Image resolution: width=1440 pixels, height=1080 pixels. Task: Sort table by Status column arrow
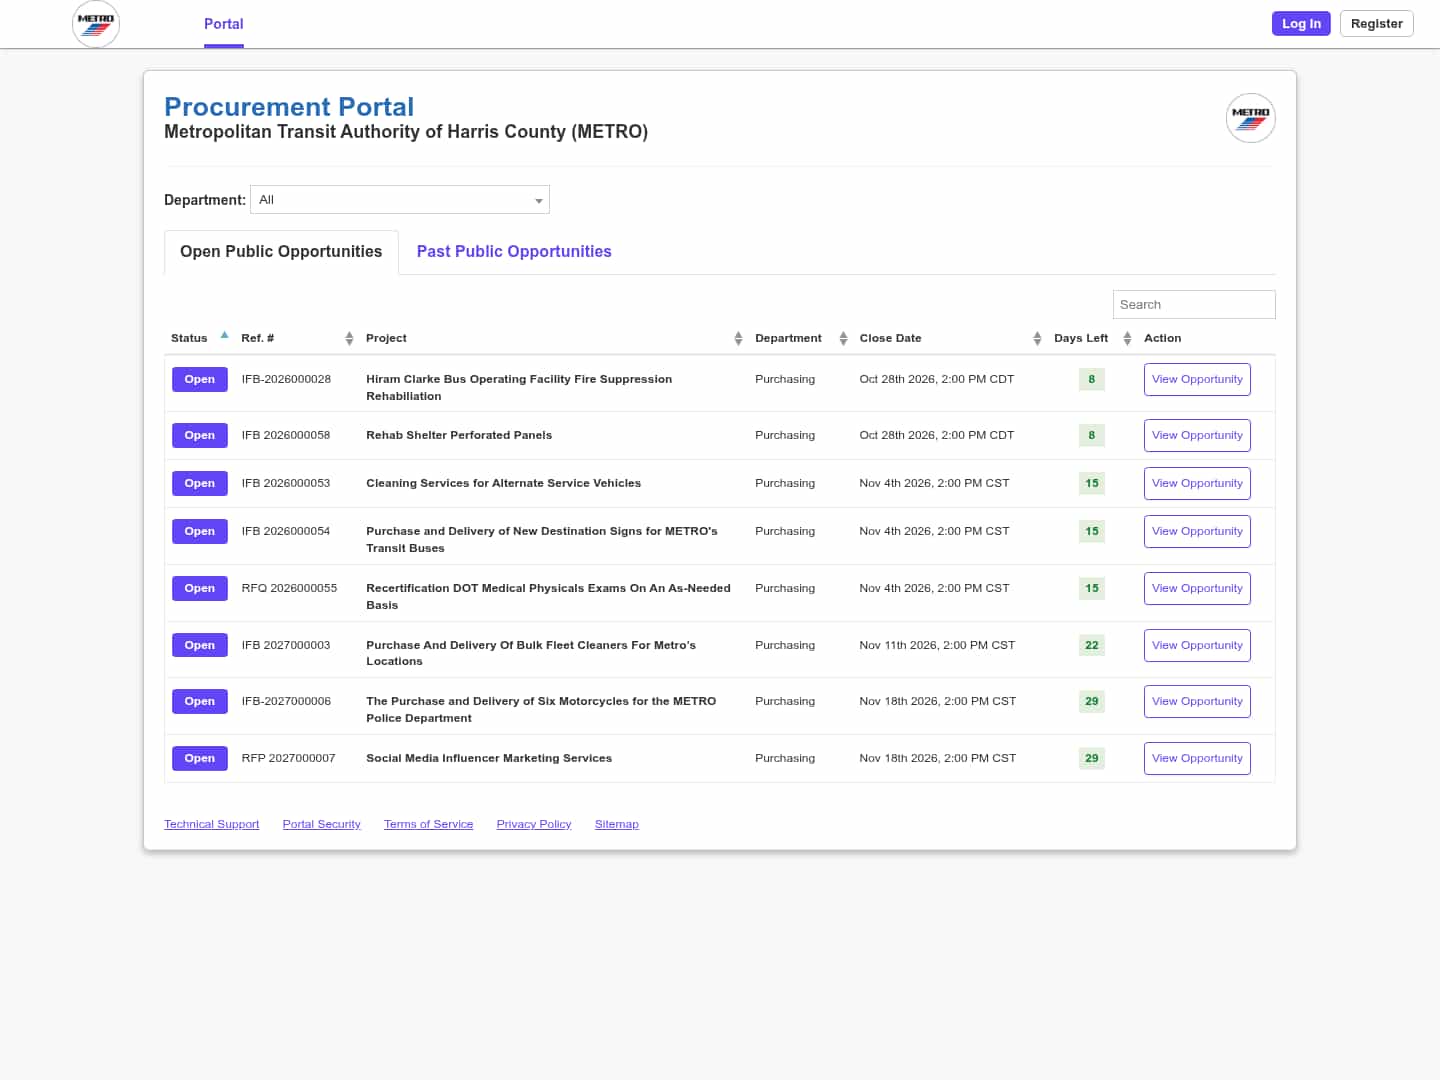[x=225, y=336]
